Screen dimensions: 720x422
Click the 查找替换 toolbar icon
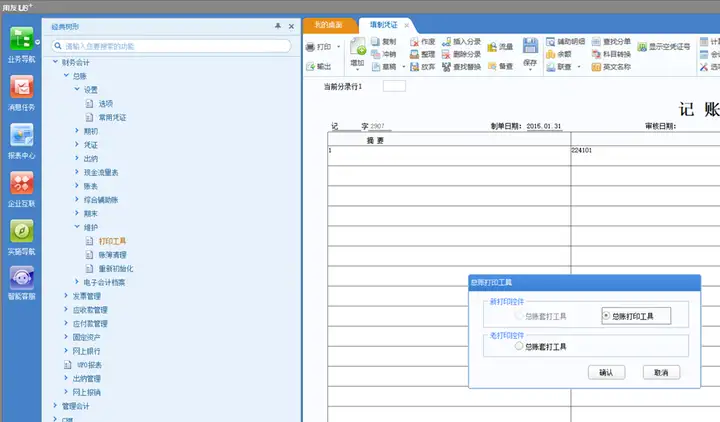[x=446, y=67]
